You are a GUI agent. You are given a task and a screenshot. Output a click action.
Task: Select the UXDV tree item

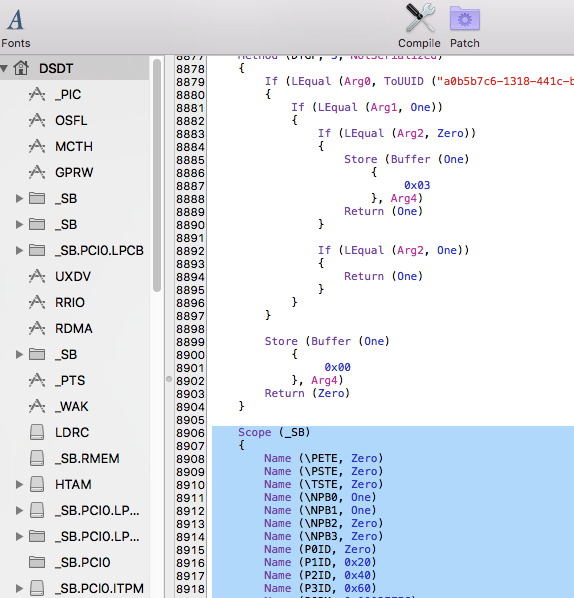click(73, 276)
